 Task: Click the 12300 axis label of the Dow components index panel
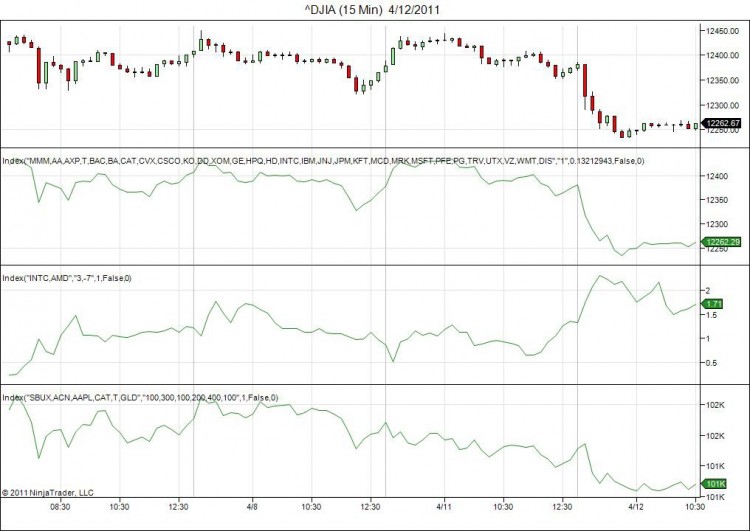pyautogui.click(x=717, y=224)
